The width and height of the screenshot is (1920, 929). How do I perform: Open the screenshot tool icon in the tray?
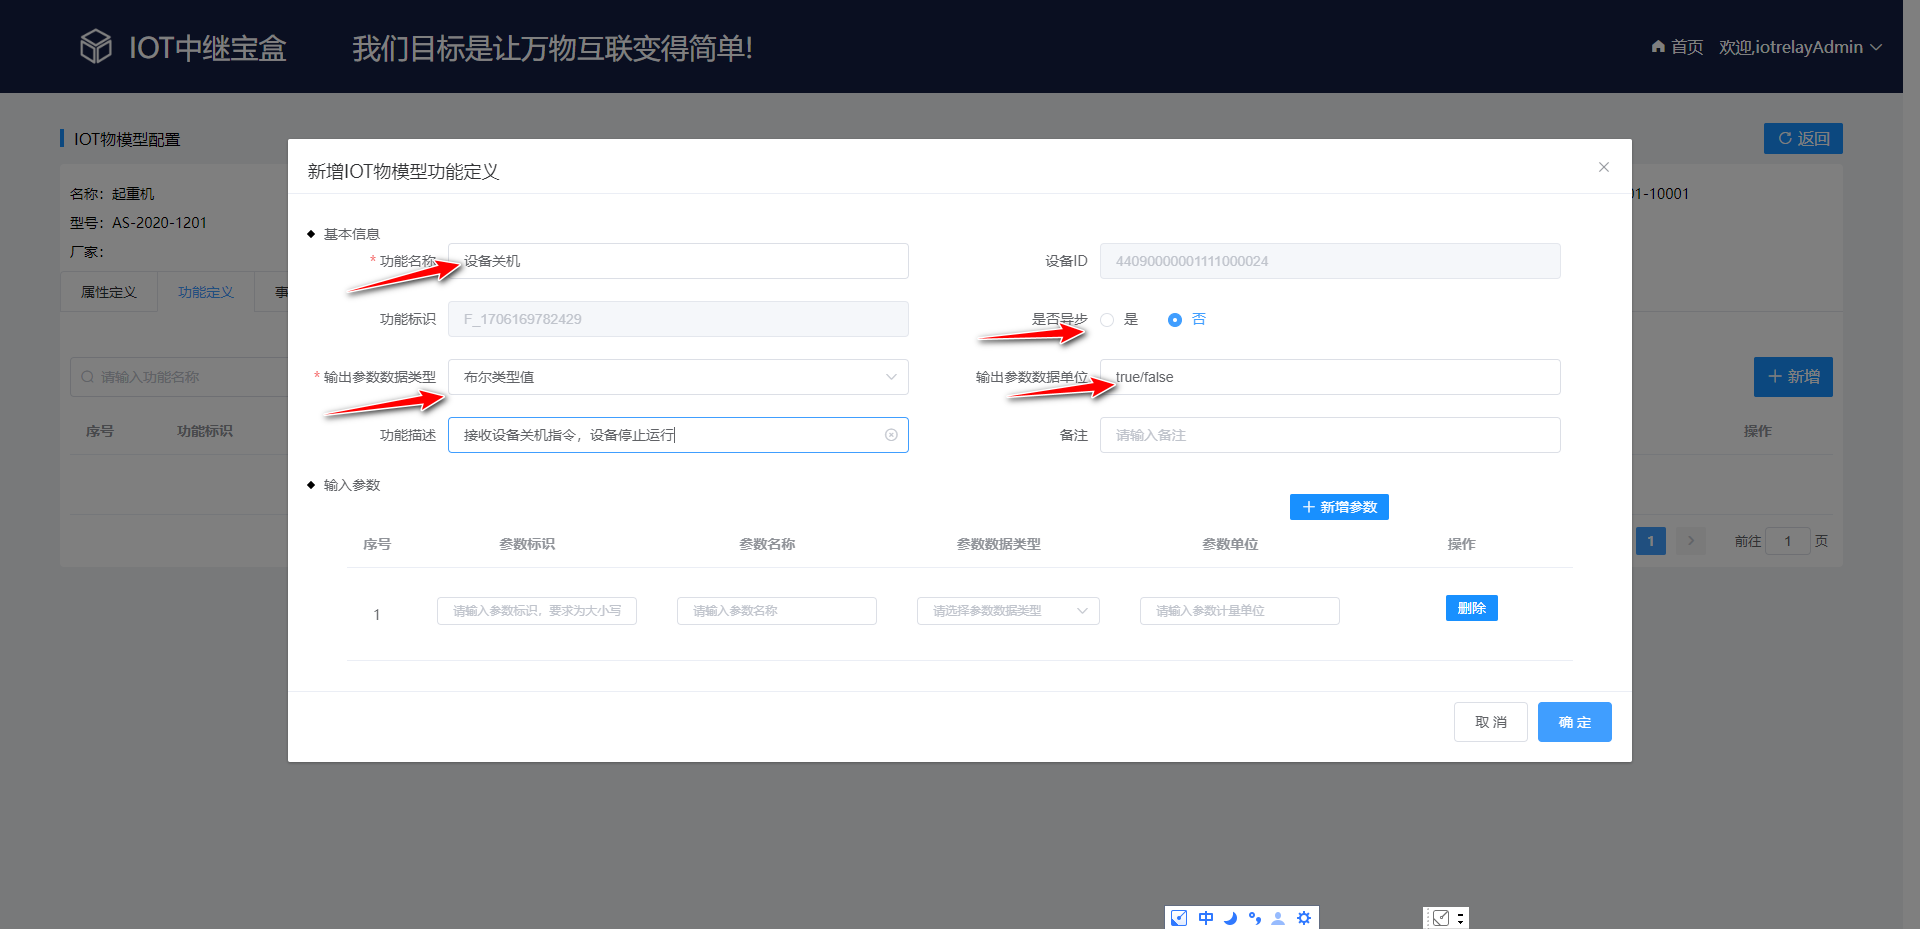click(x=1440, y=917)
